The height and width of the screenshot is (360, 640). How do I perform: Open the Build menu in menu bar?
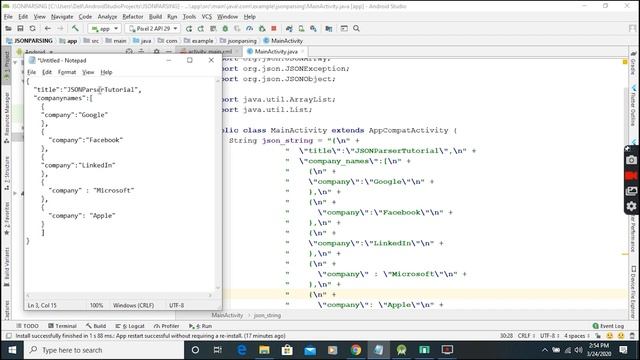[x=155, y=17]
